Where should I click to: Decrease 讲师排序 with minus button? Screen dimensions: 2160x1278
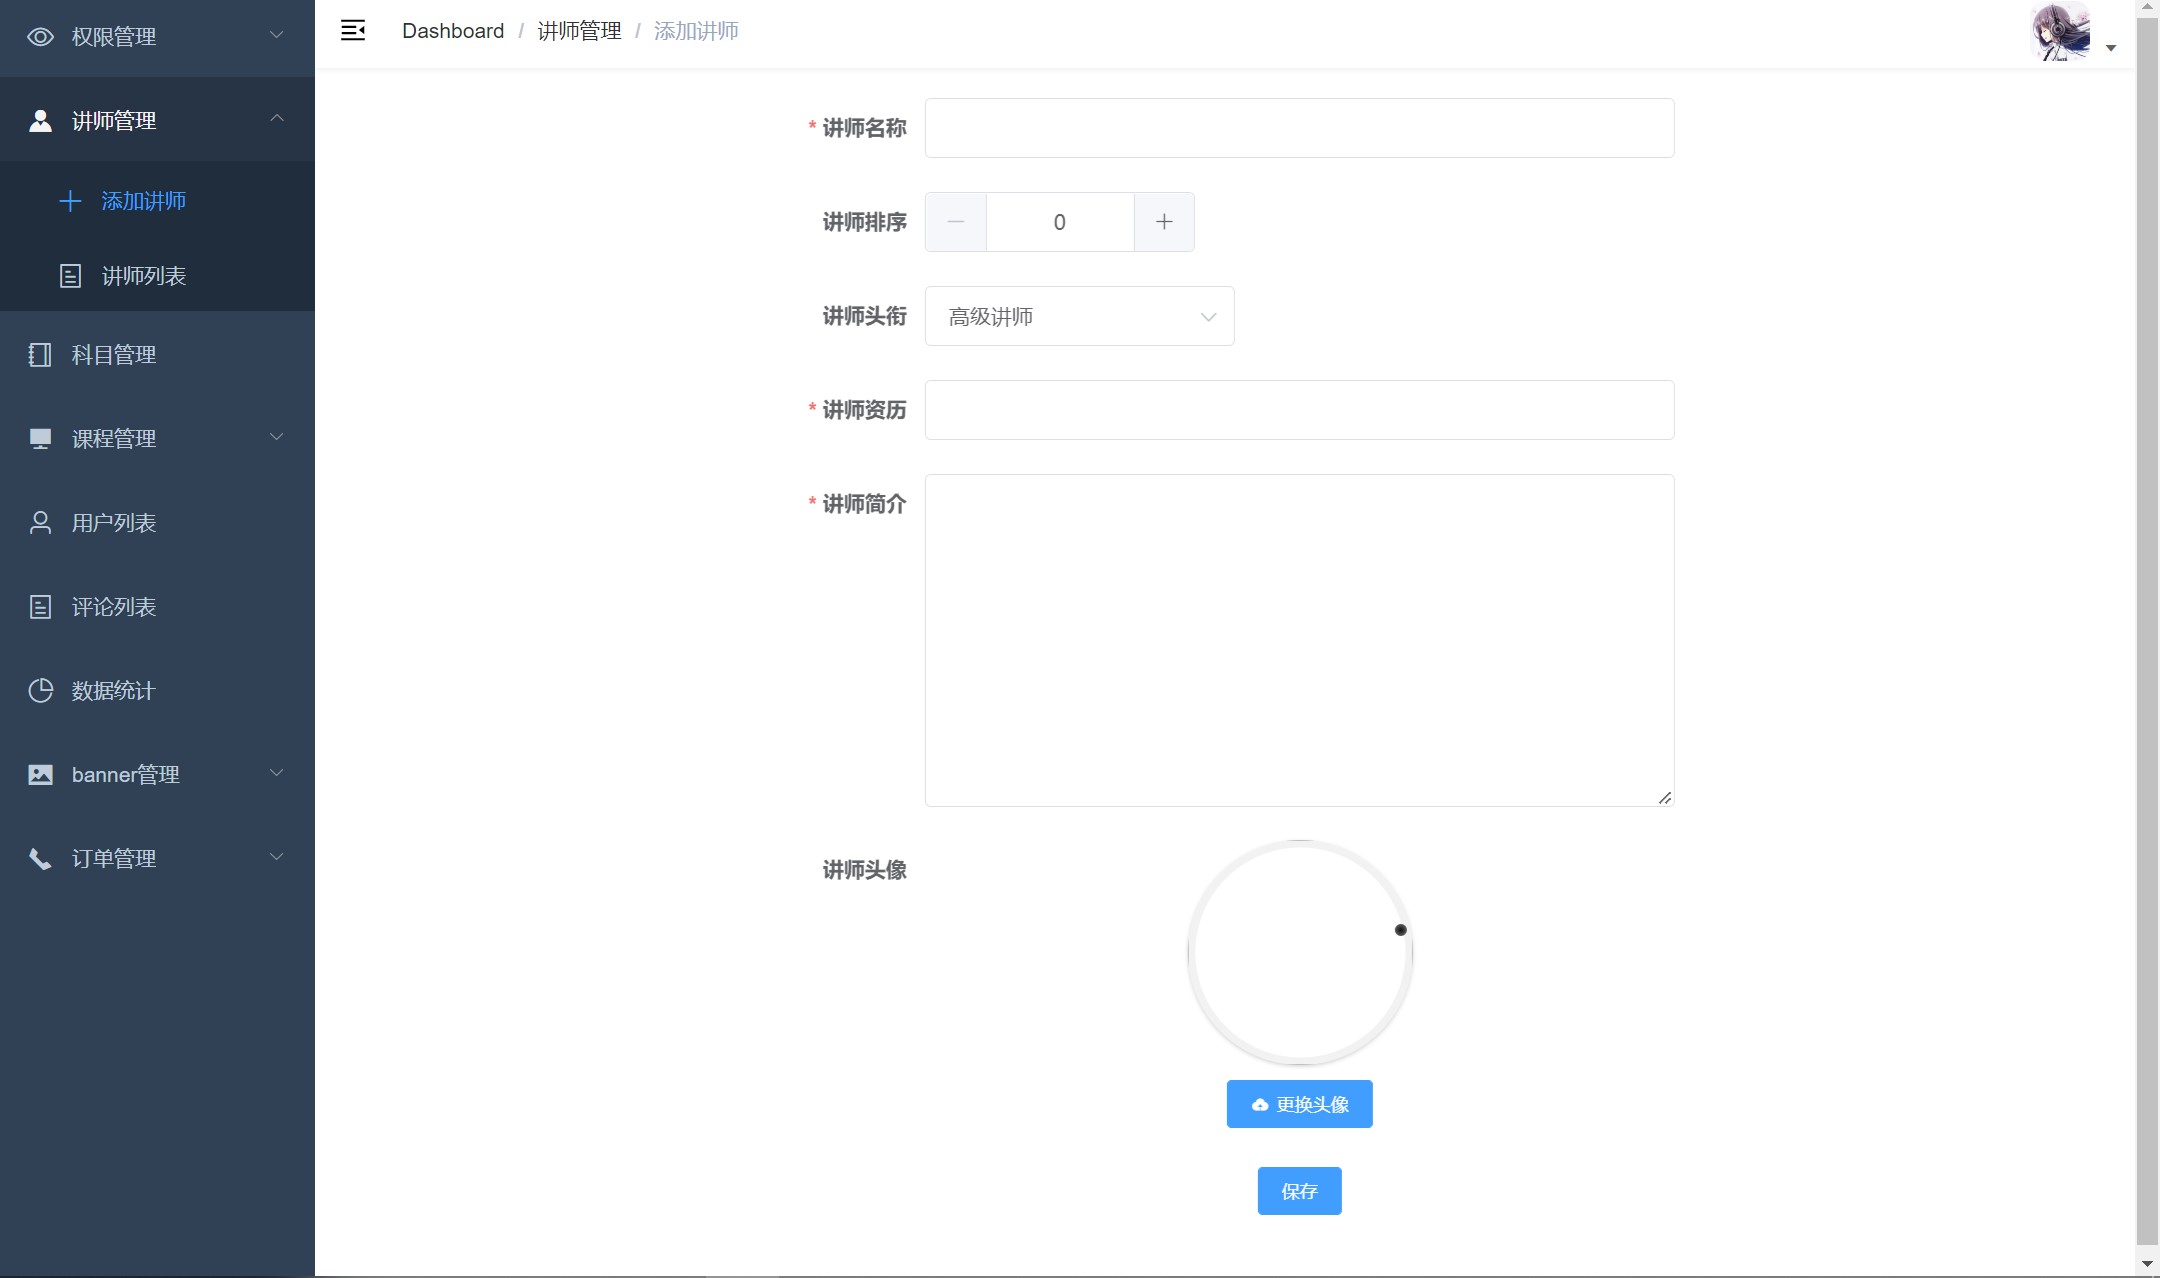pyautogui.click(x=955, y=222)
